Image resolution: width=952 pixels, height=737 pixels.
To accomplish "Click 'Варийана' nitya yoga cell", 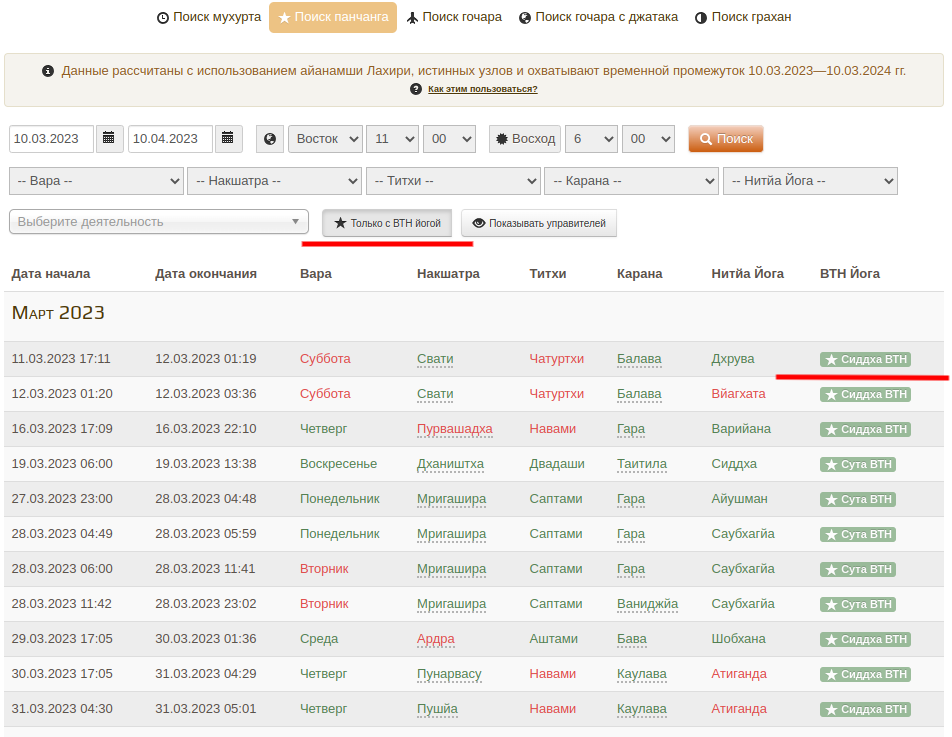I will pos(741,429).
